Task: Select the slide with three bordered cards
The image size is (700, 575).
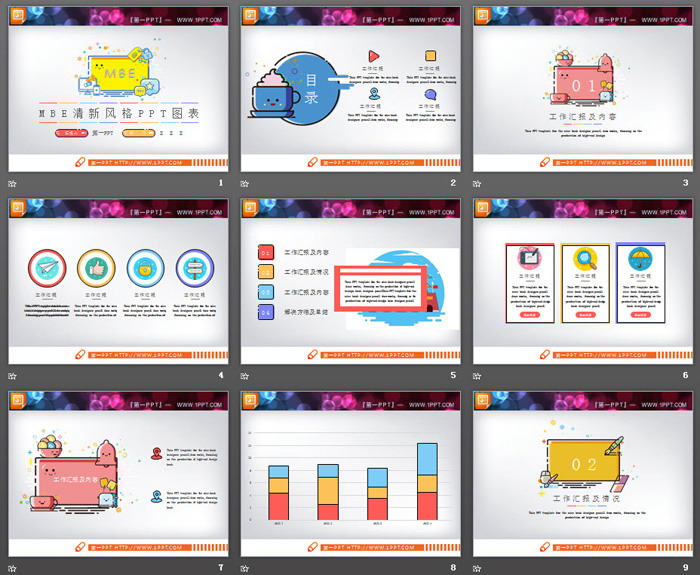Action: 582,281
